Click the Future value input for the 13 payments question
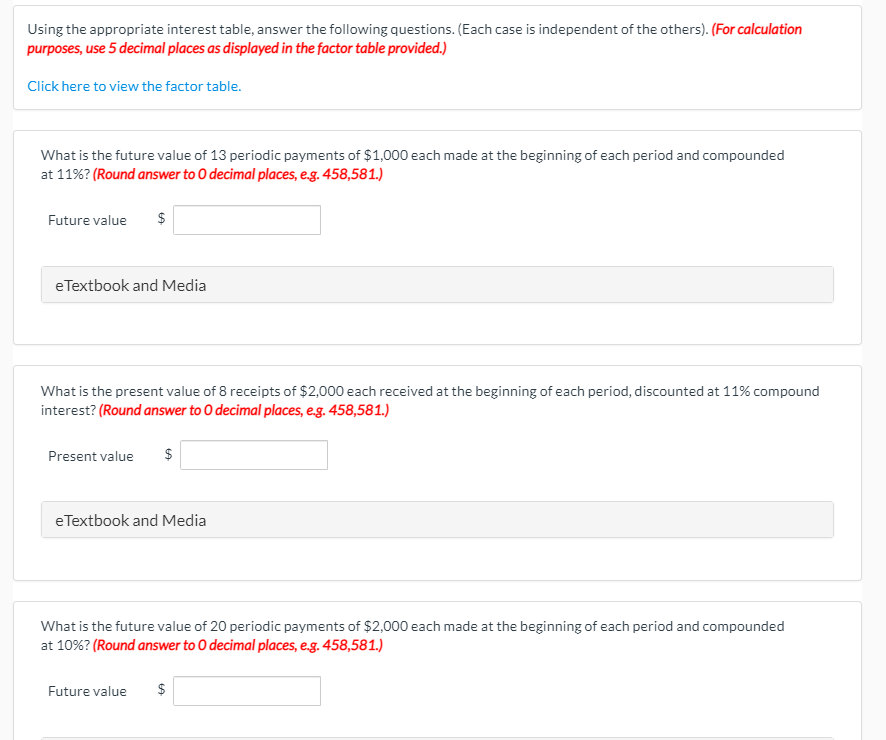 click(x=246, y=219)
